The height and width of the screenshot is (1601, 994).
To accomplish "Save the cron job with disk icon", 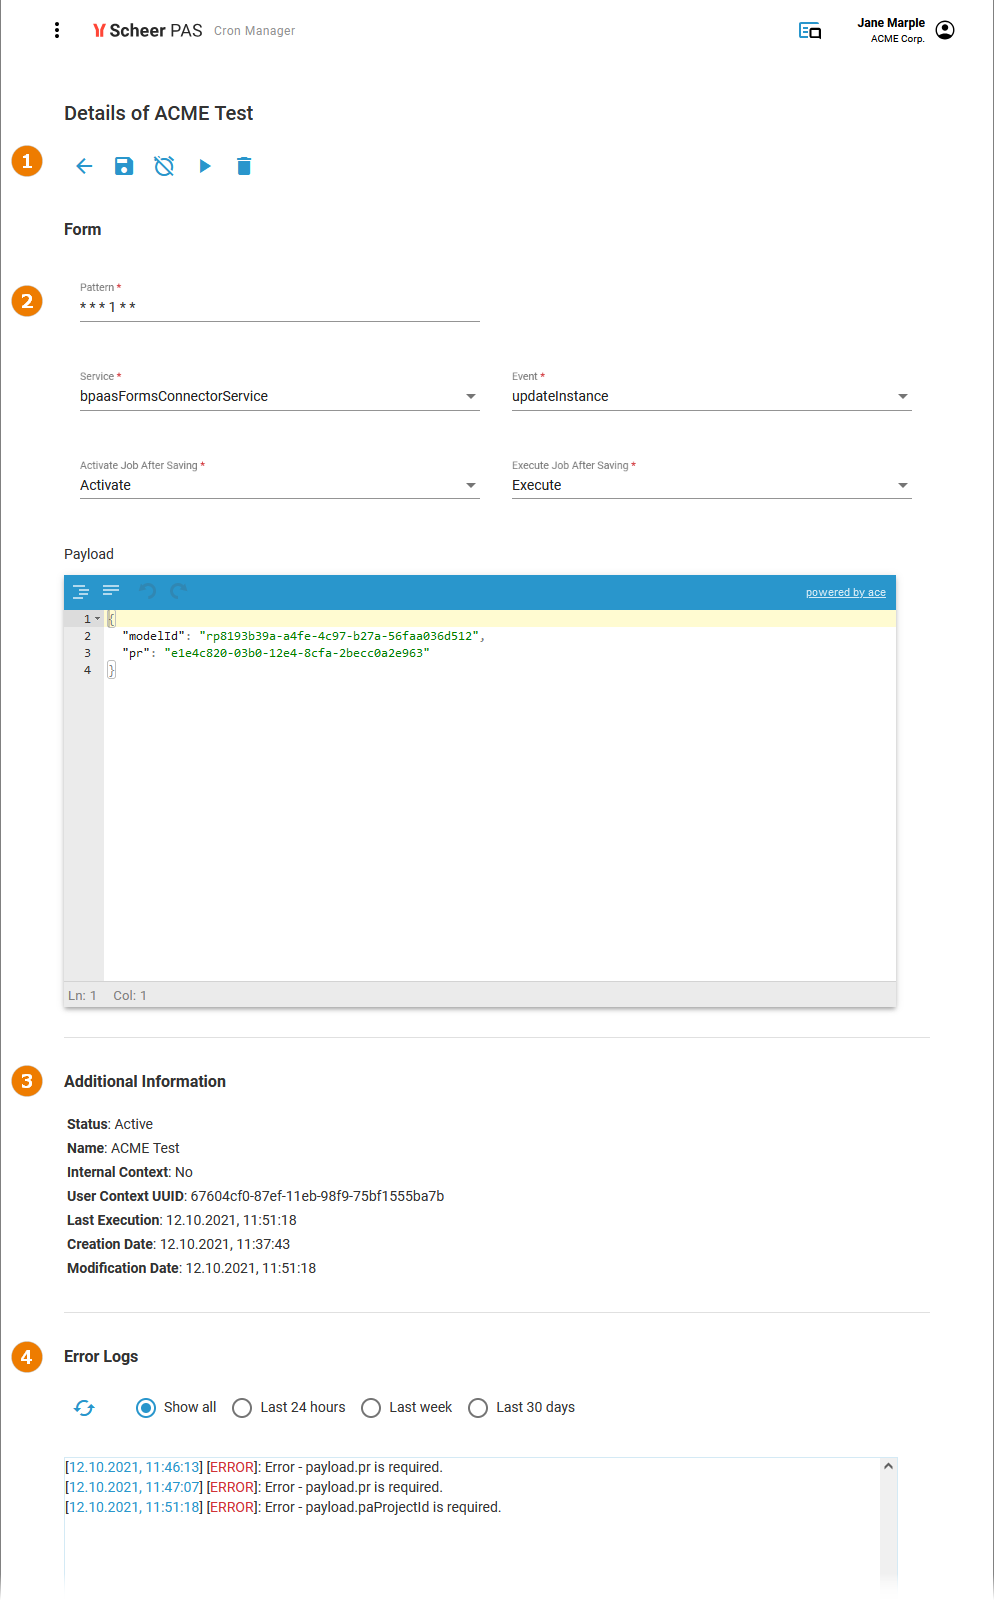I will pyautogui.click(x=124, y=166).
